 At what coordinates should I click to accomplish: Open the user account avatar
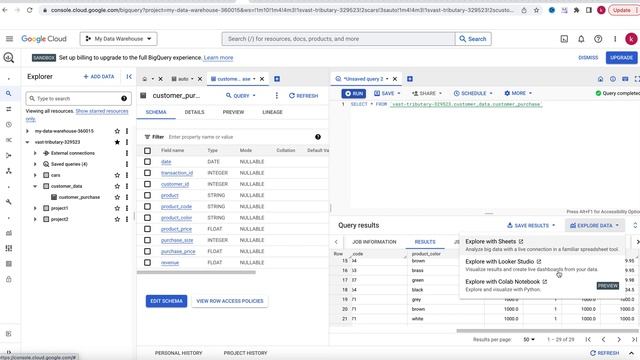coord(631,39)
